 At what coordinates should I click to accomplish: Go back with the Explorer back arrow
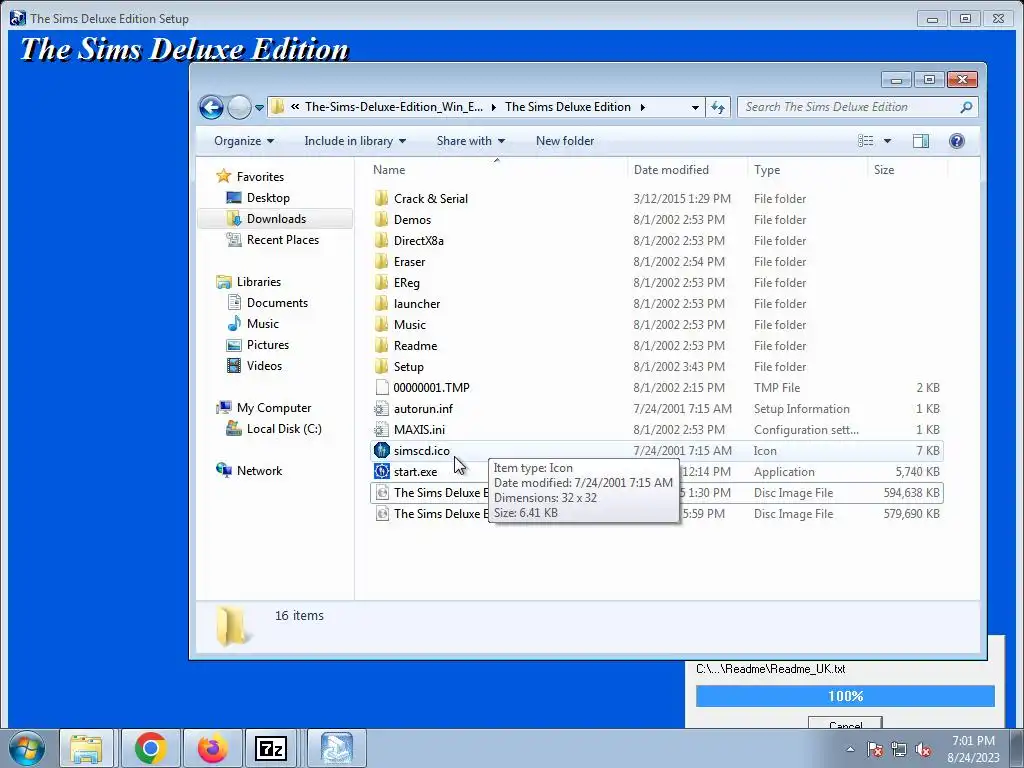[211, 107]
